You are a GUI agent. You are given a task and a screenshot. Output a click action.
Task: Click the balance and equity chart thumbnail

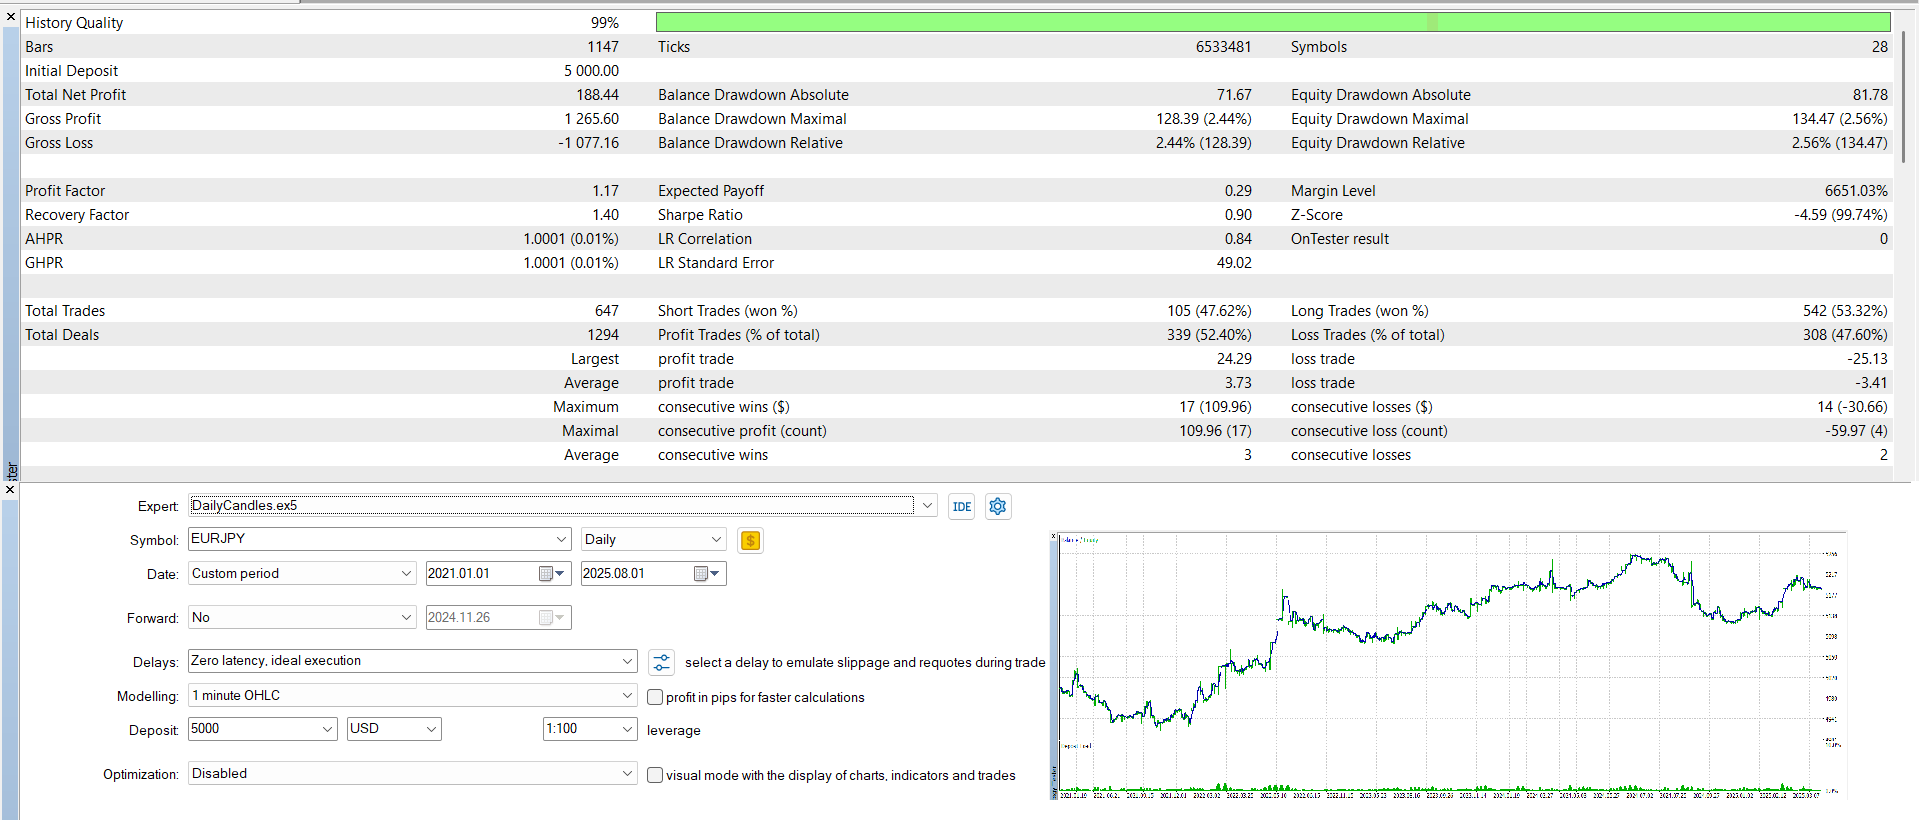[1448, 666]
